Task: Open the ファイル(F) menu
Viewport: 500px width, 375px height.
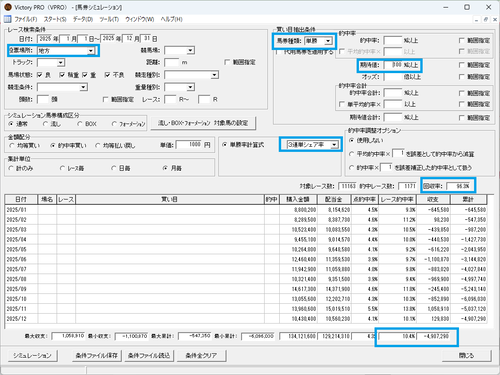Action: pos(26,19)
